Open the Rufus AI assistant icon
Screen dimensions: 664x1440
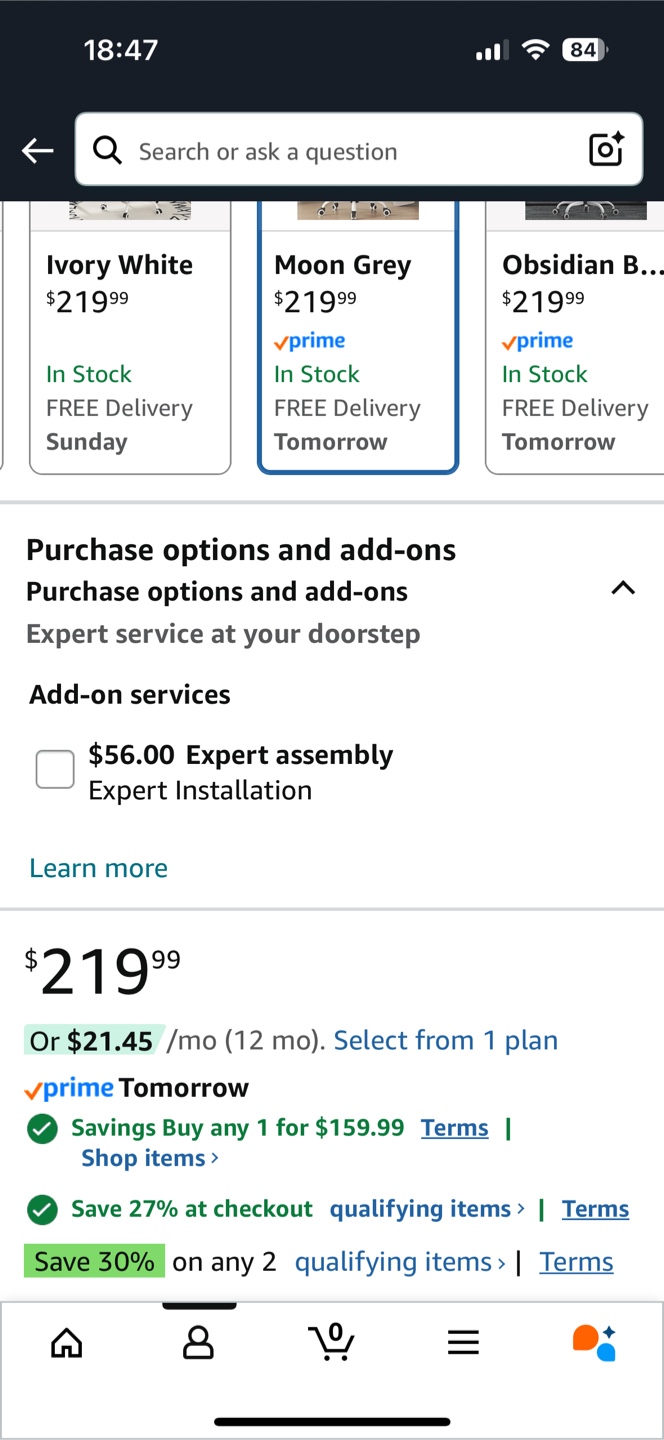[594, 1343]
